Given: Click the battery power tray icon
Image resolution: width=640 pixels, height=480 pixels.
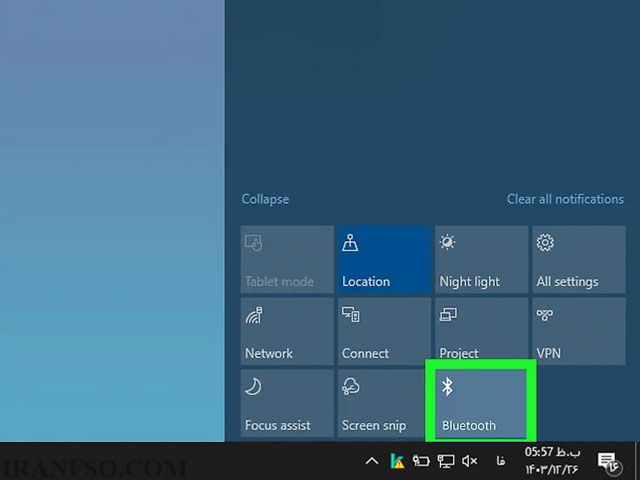Looking at the screenshot, I should pyautogui.click(x=421, y=461).
